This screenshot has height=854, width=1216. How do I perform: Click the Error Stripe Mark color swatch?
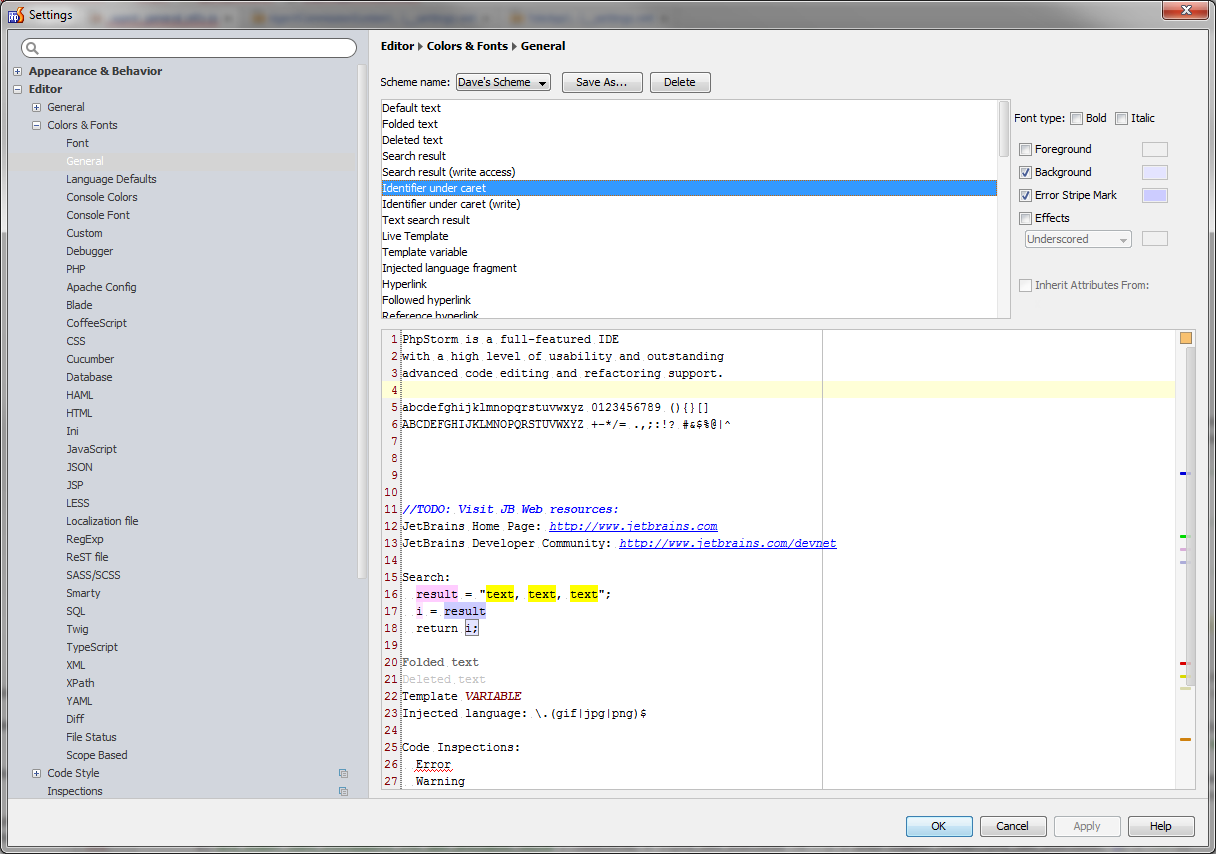coord(1154,195)
